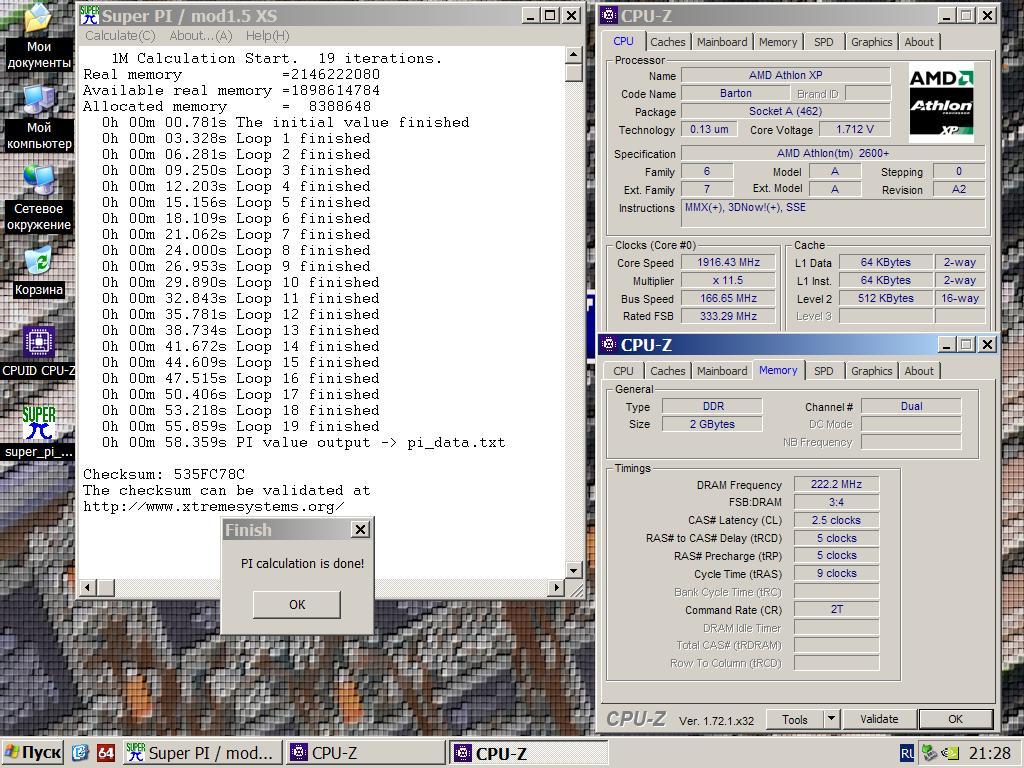Click the taskbar clock showing 21:28

(x=989, y=753)
